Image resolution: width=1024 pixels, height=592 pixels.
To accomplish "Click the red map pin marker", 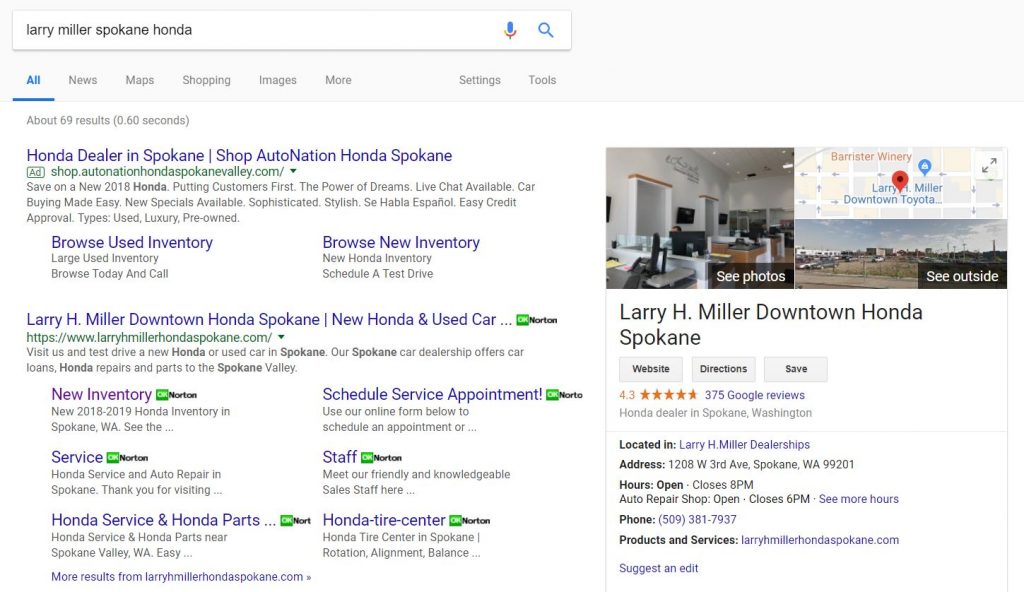I will point(900,181).
